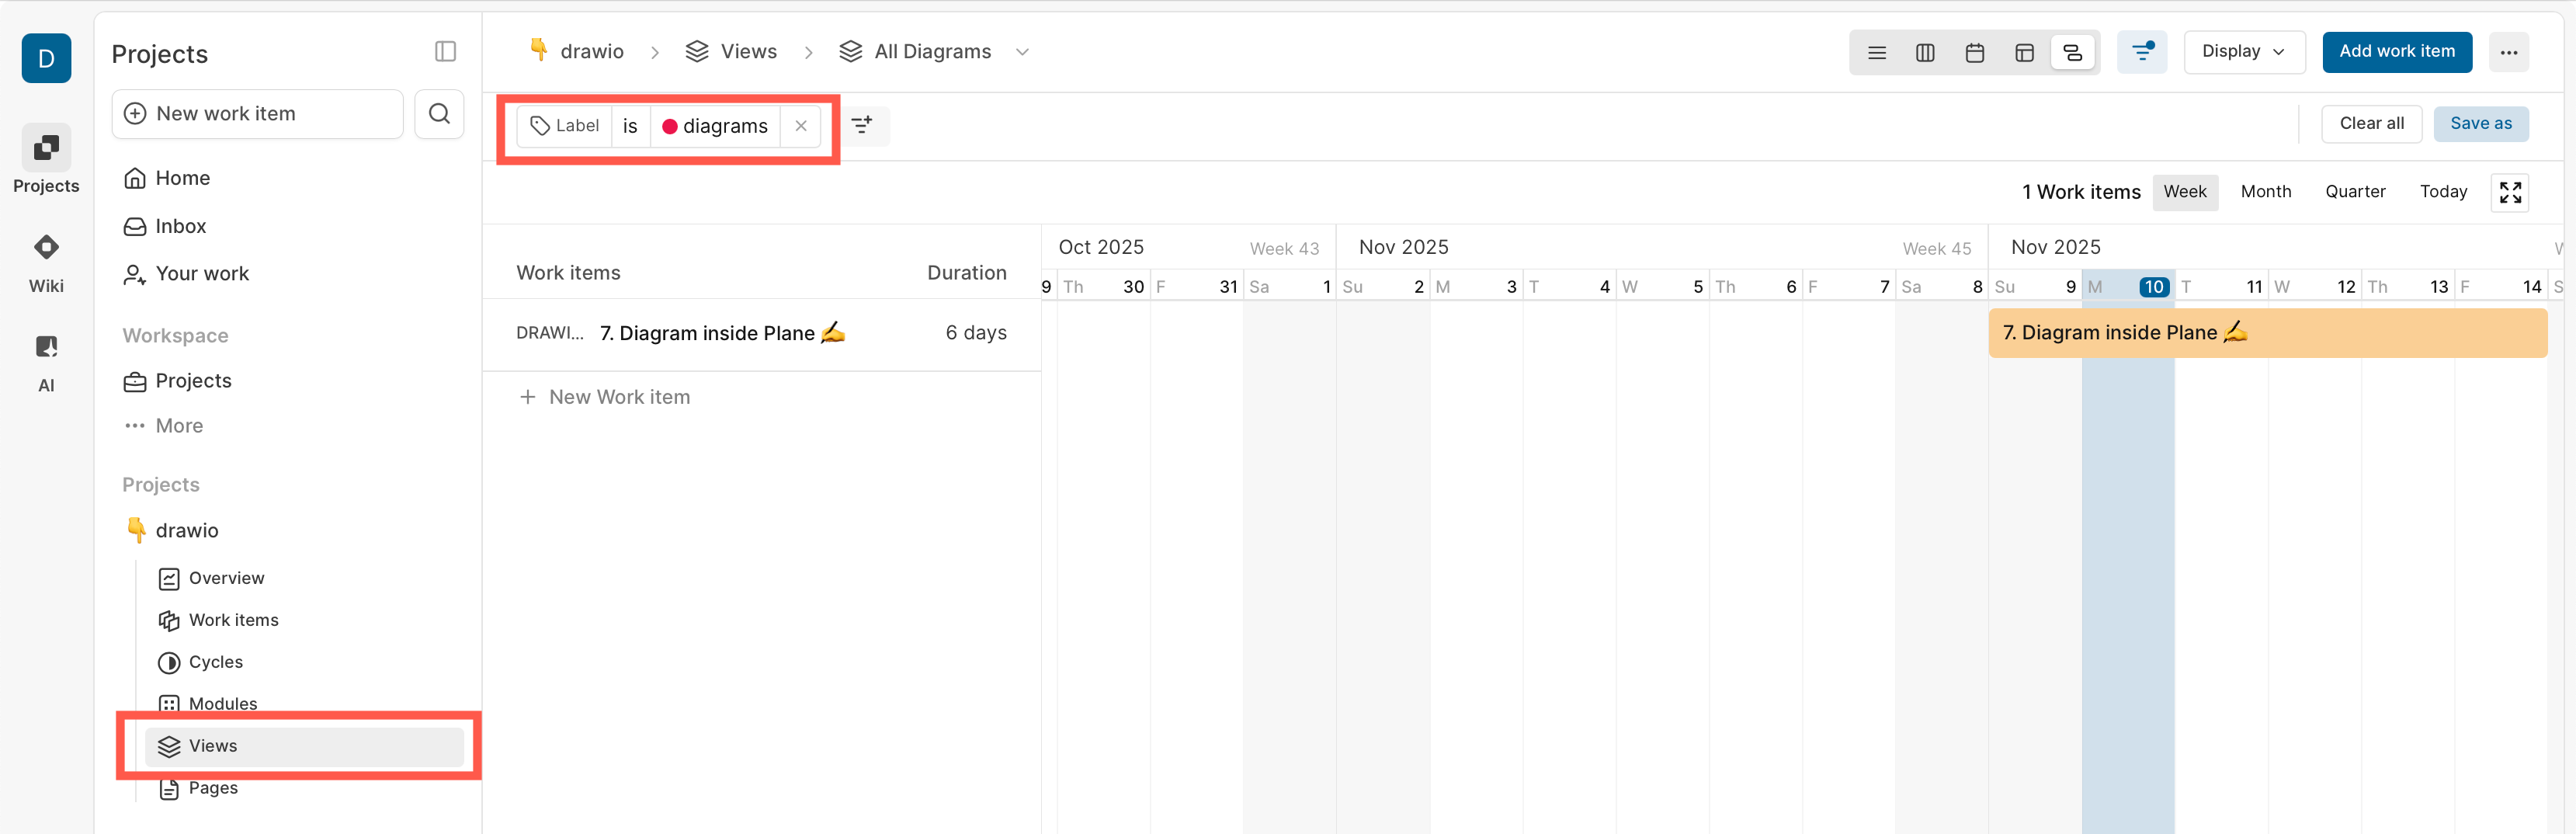Open the All Diagrams view switcher chevron
This screenshot has height=834, width=2576.
[1022, 51]
